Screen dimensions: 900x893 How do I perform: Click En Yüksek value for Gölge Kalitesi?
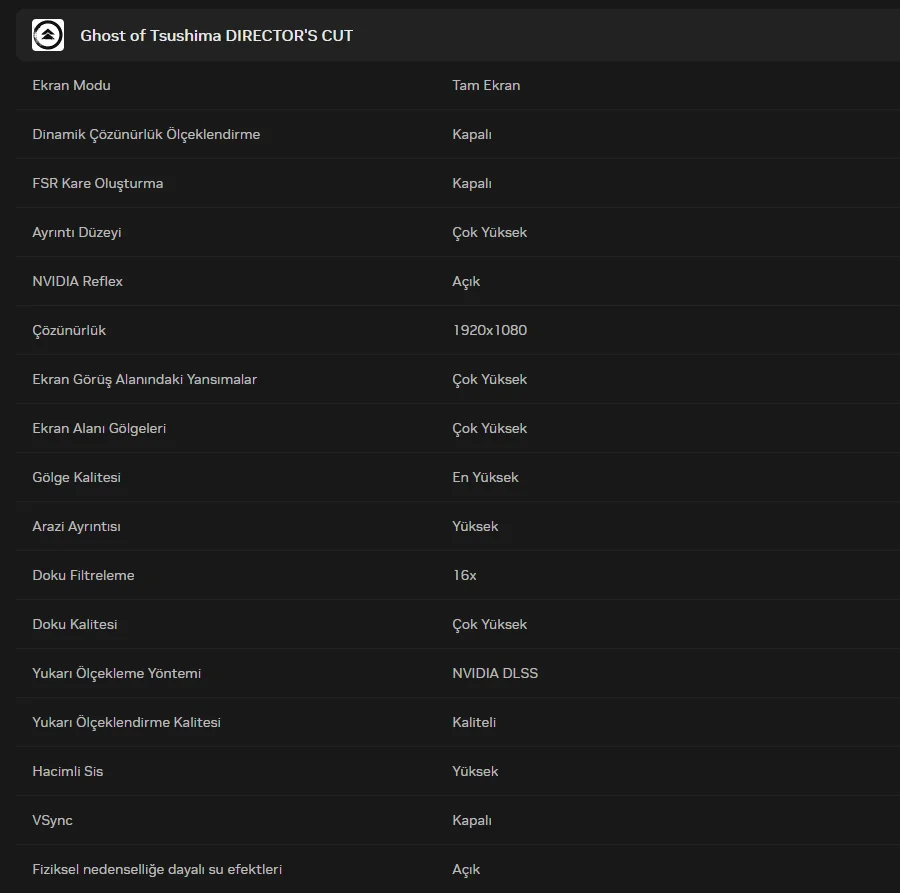(485, 477)
